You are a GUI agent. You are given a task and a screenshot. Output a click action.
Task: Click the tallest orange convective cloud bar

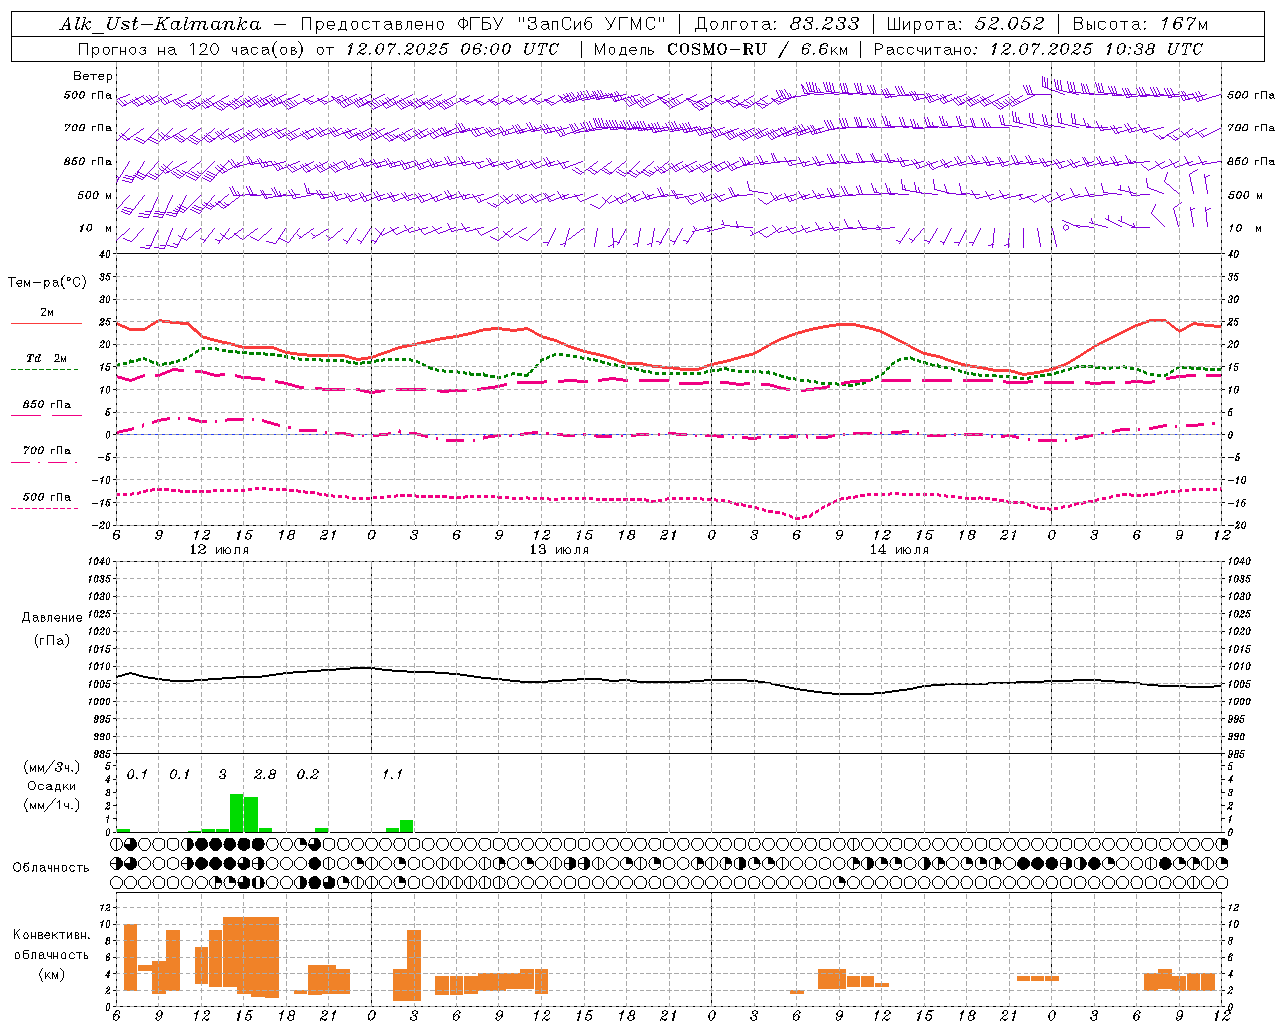pos(251,957)
